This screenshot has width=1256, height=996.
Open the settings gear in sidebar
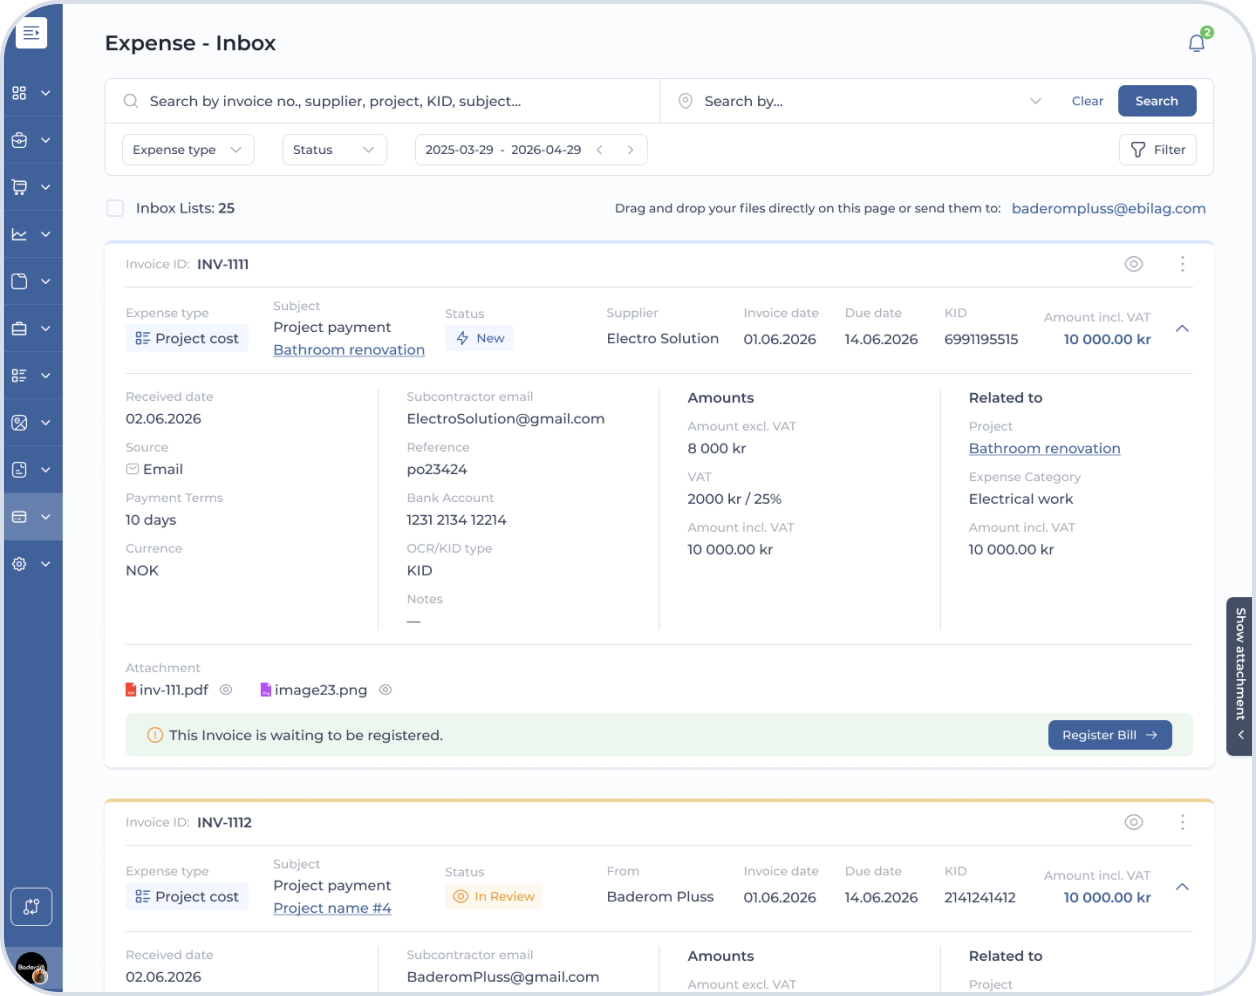(x=19, y=564)
